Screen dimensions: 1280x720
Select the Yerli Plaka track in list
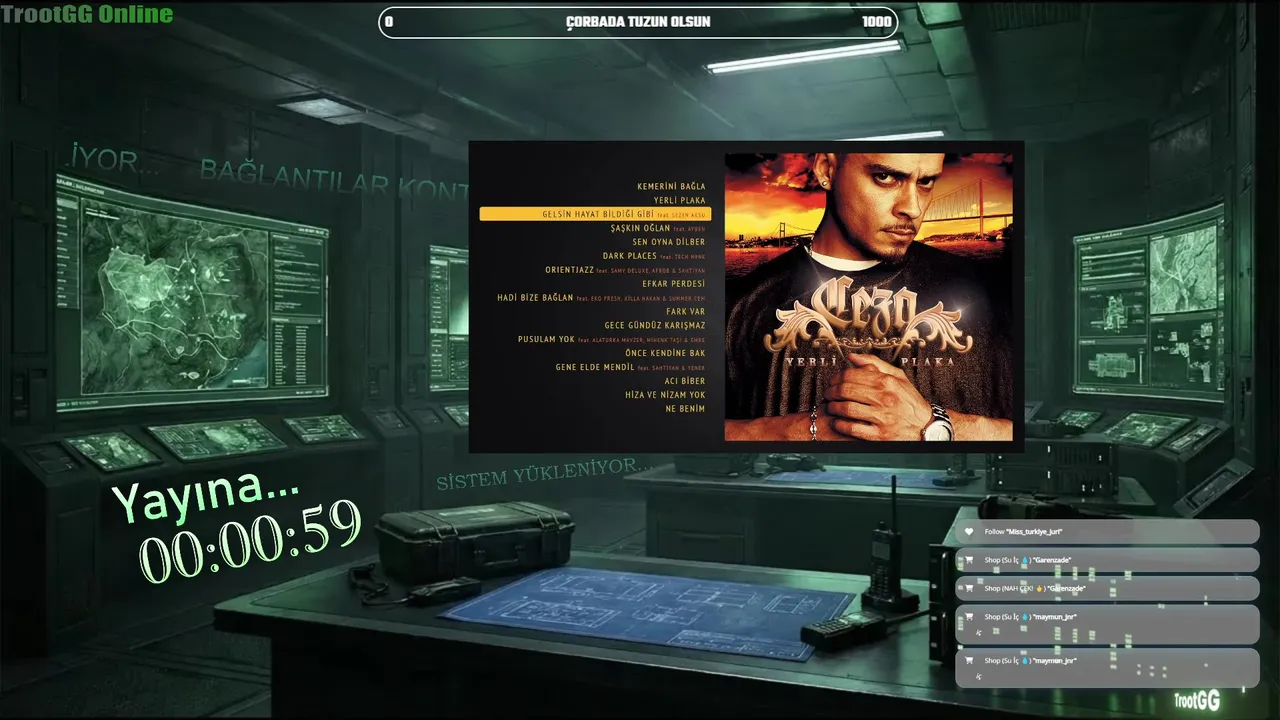(679, 200)
